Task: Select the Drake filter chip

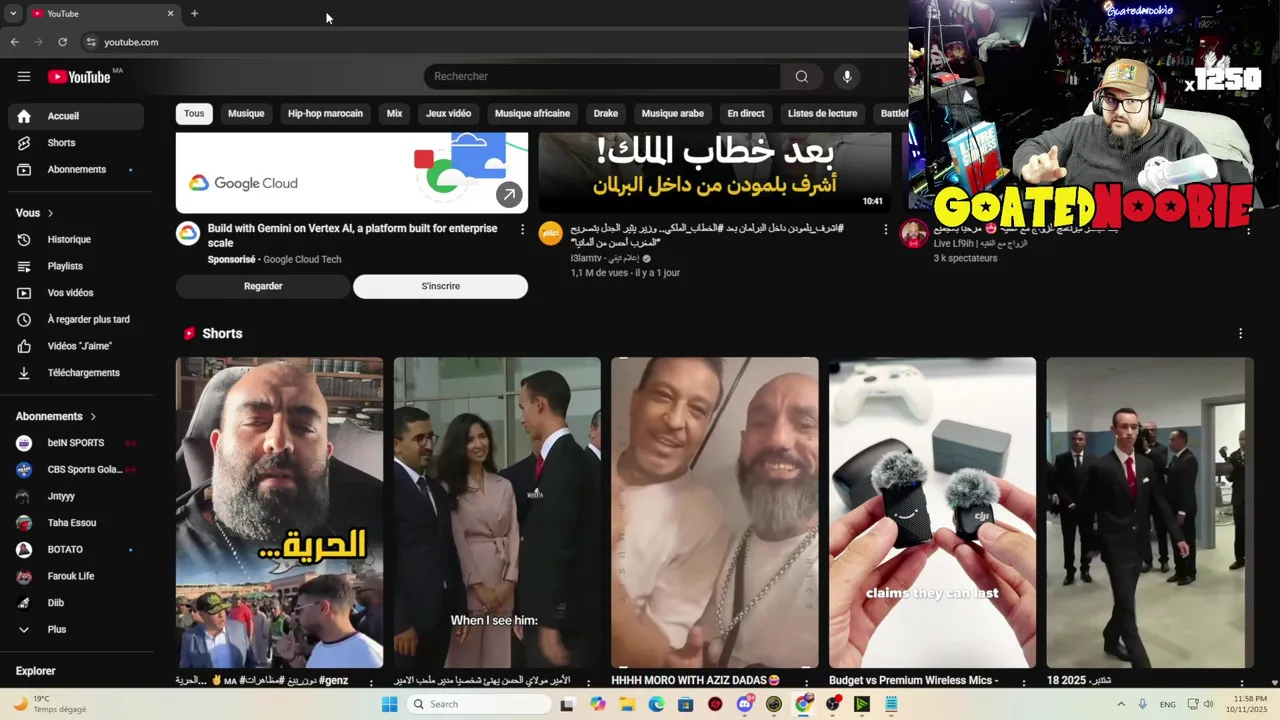Action: pyautogui.click(x=606, y=113)
